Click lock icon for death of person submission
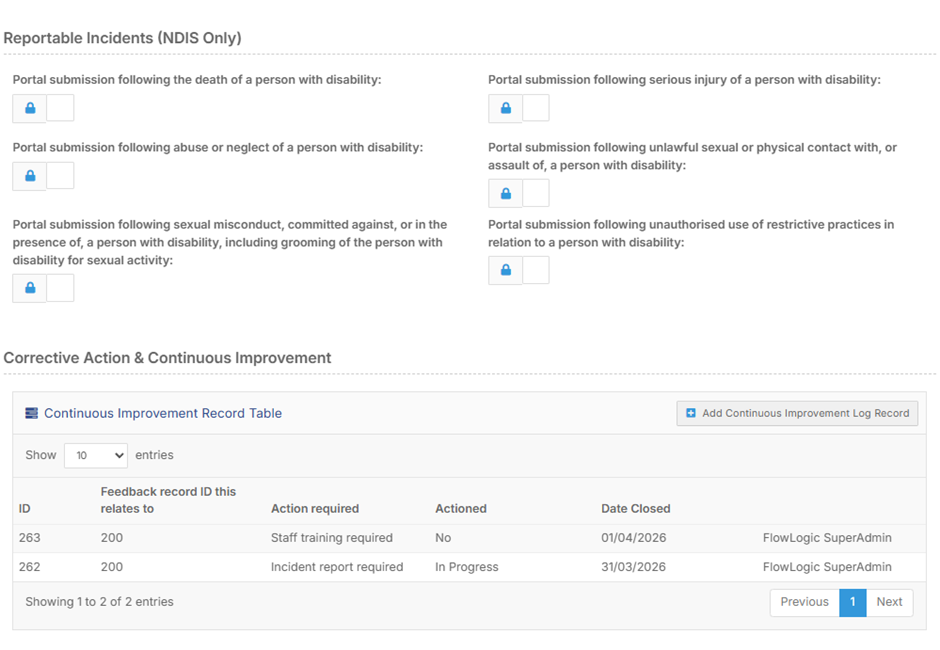 click(30, 108)
